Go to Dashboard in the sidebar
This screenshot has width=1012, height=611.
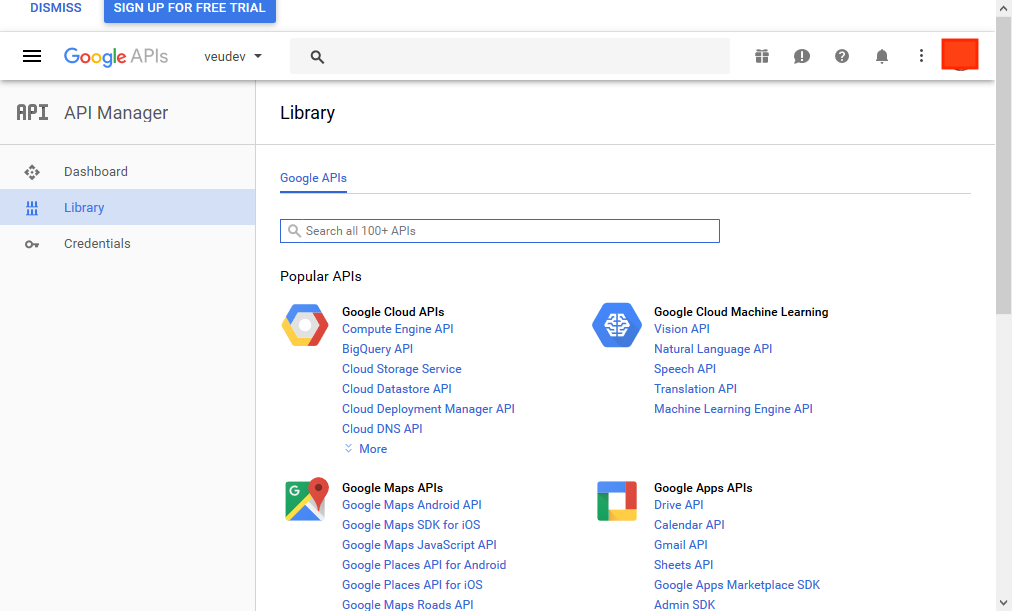(96, 171)
